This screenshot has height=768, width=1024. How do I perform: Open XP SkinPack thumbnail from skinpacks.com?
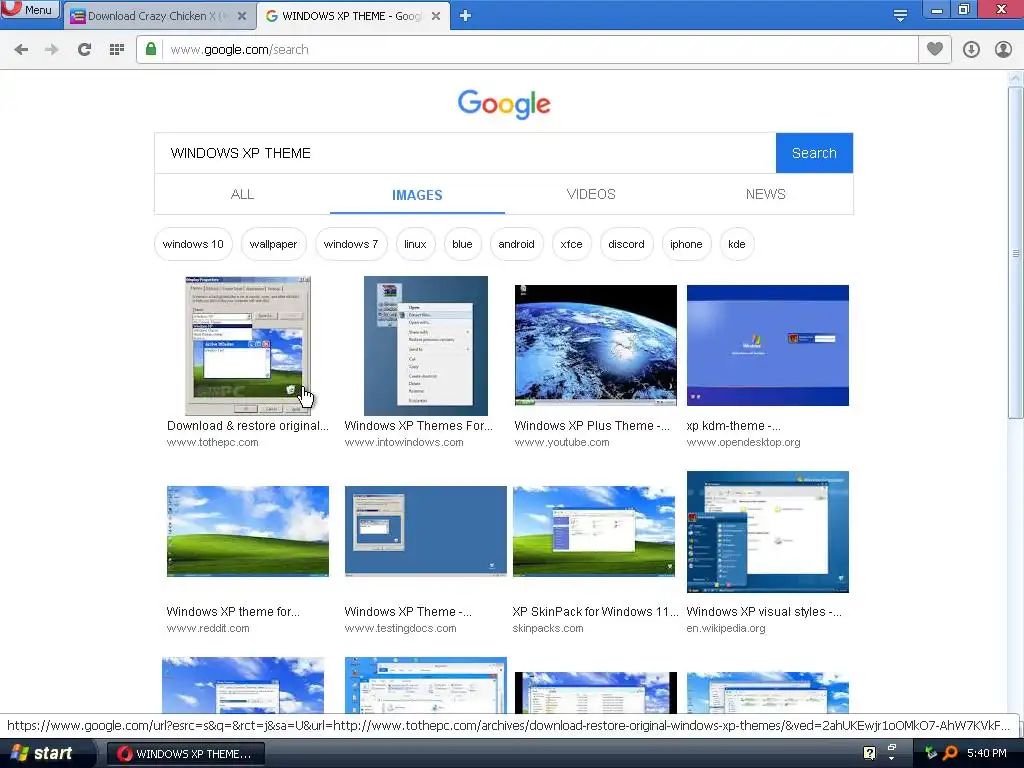(x=594, y=532)
